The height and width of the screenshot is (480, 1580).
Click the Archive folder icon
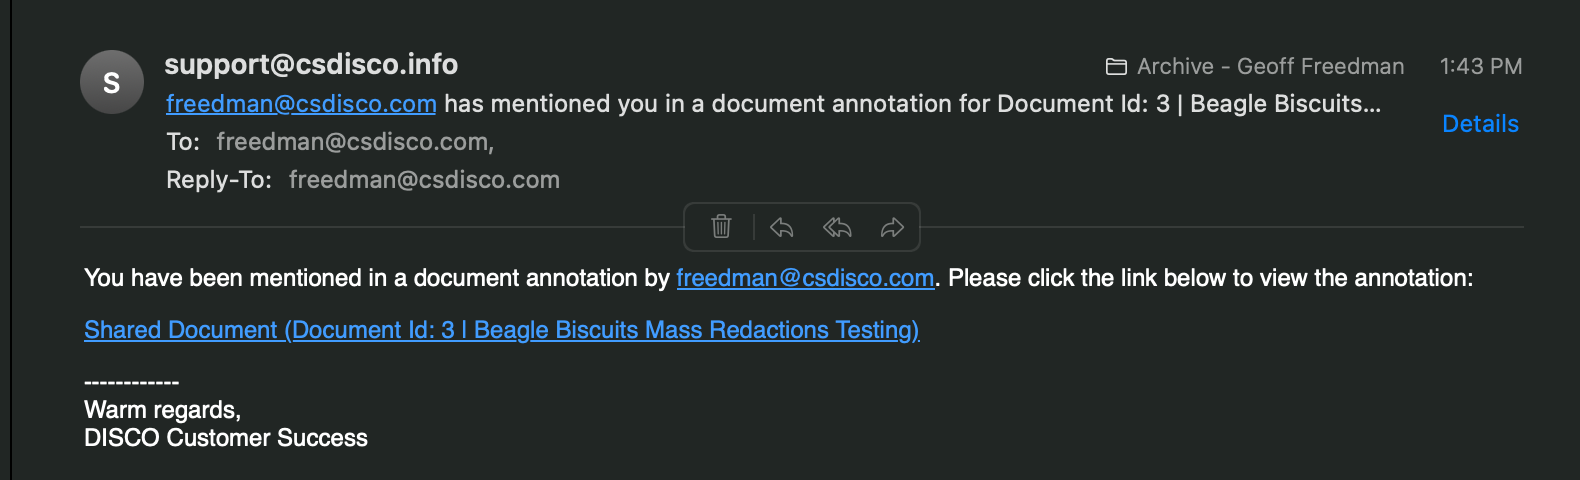1116,67
